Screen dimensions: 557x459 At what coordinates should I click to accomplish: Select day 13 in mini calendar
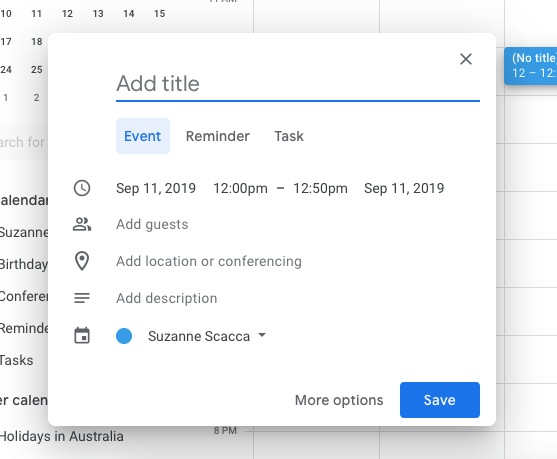(x=98, y=14)
